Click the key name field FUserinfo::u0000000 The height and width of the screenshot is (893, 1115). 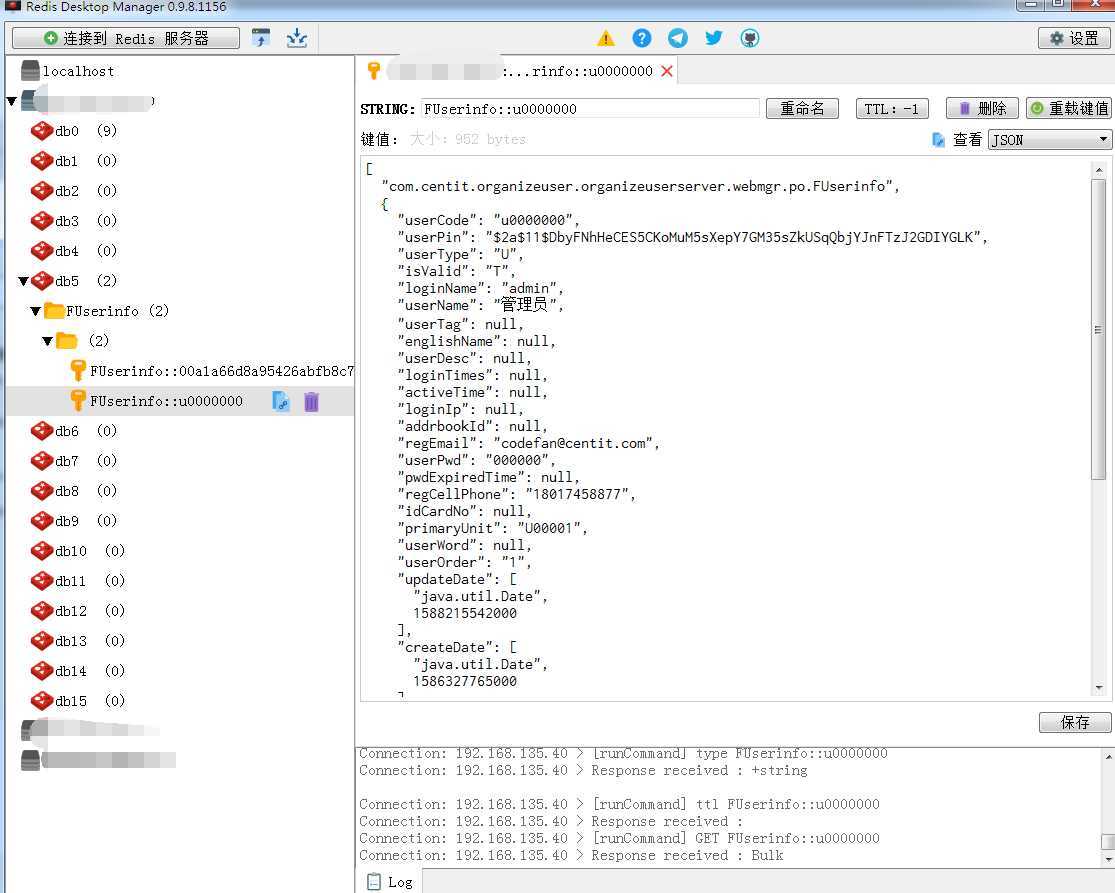coord(590,109)
